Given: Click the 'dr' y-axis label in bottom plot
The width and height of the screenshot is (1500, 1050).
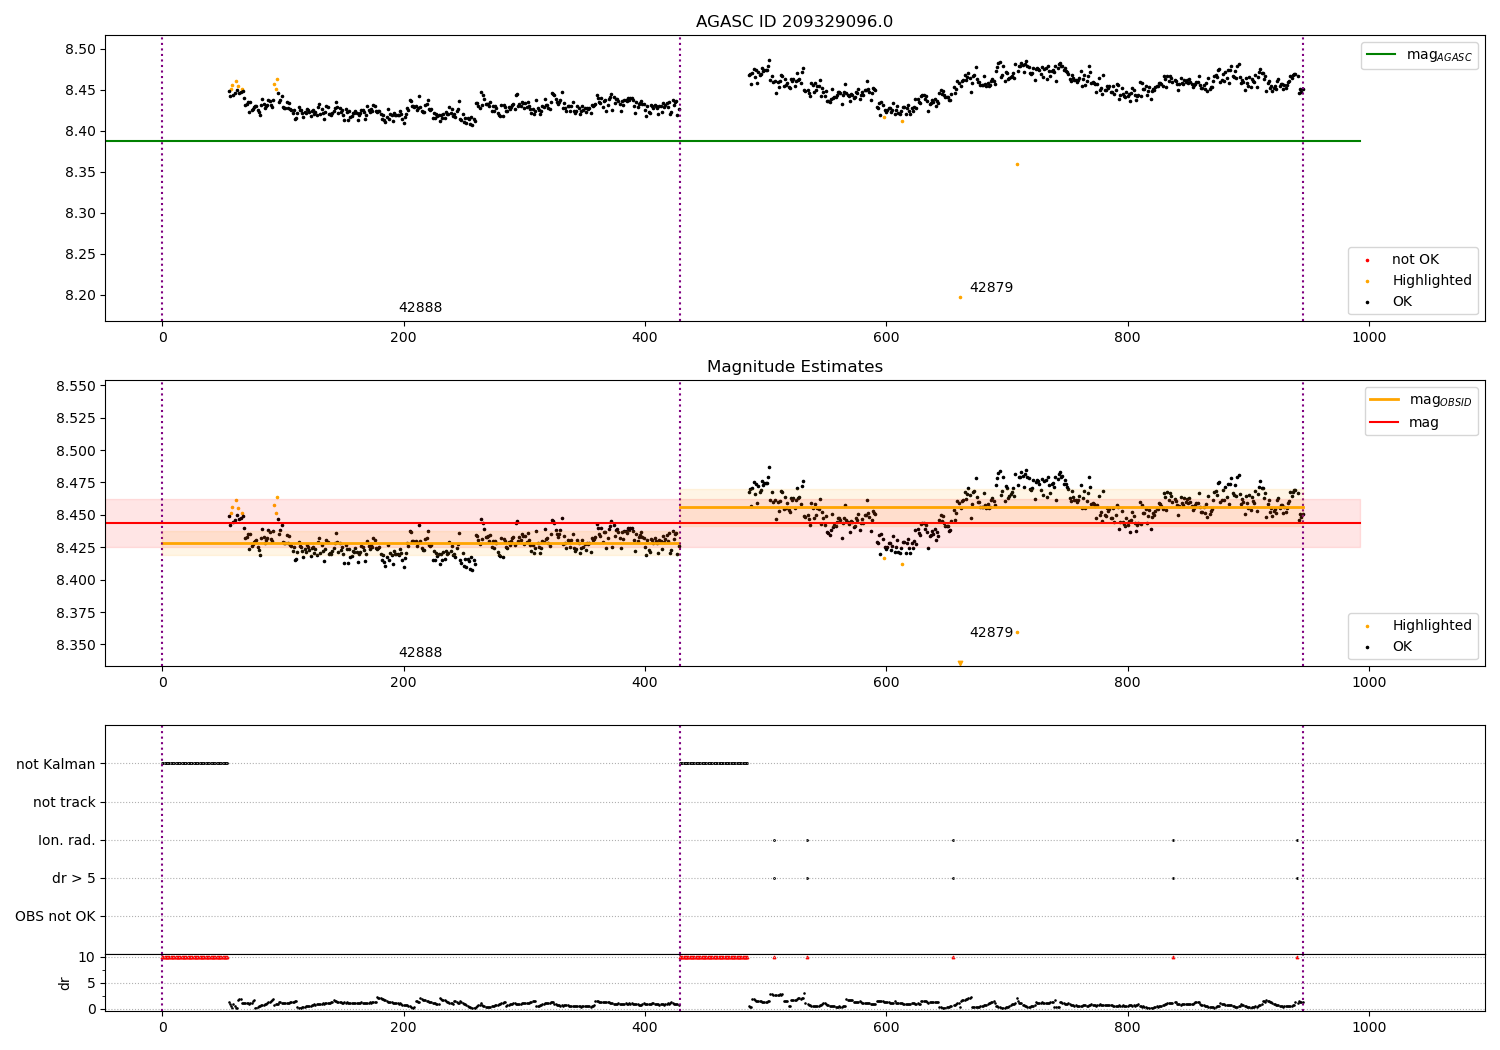Looking at the screenshot, I should coord(65,983).
